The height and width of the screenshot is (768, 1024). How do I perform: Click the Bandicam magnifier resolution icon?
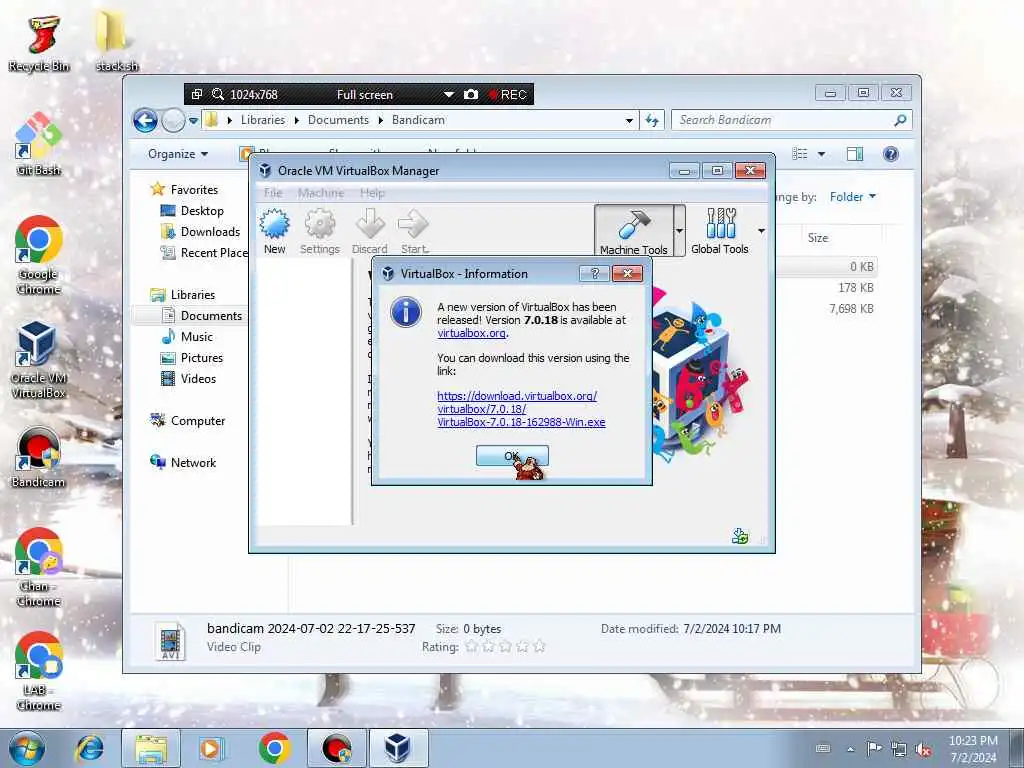pos(218,94)
